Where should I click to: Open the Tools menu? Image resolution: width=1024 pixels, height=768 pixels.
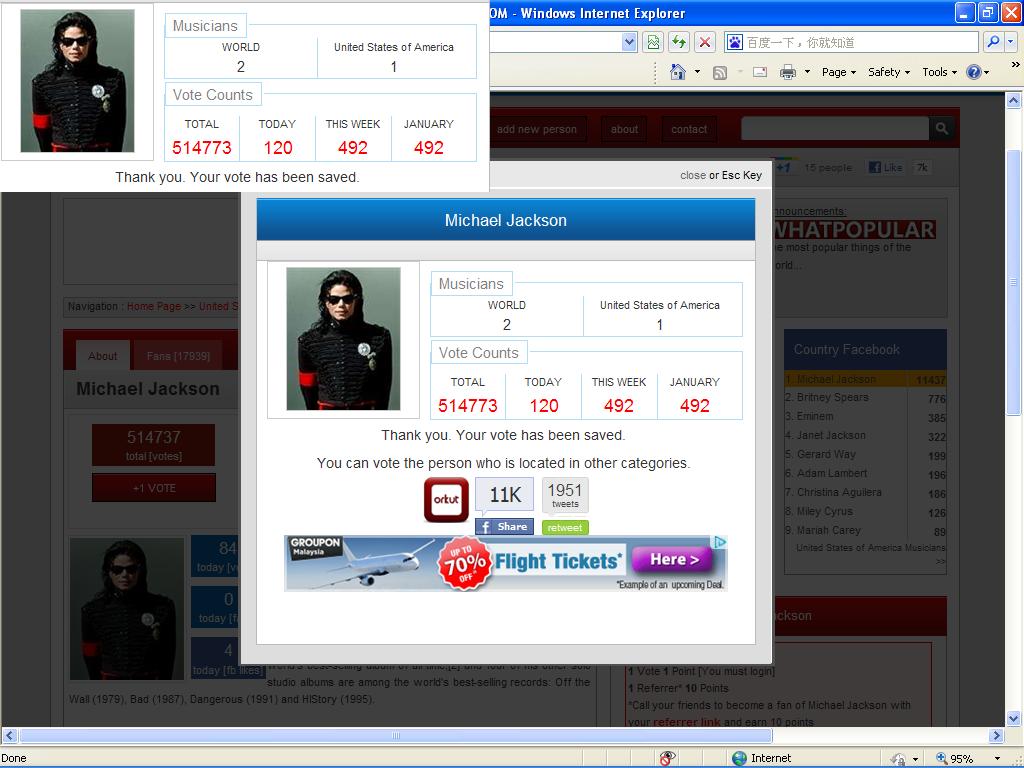(x=939, y=72)
